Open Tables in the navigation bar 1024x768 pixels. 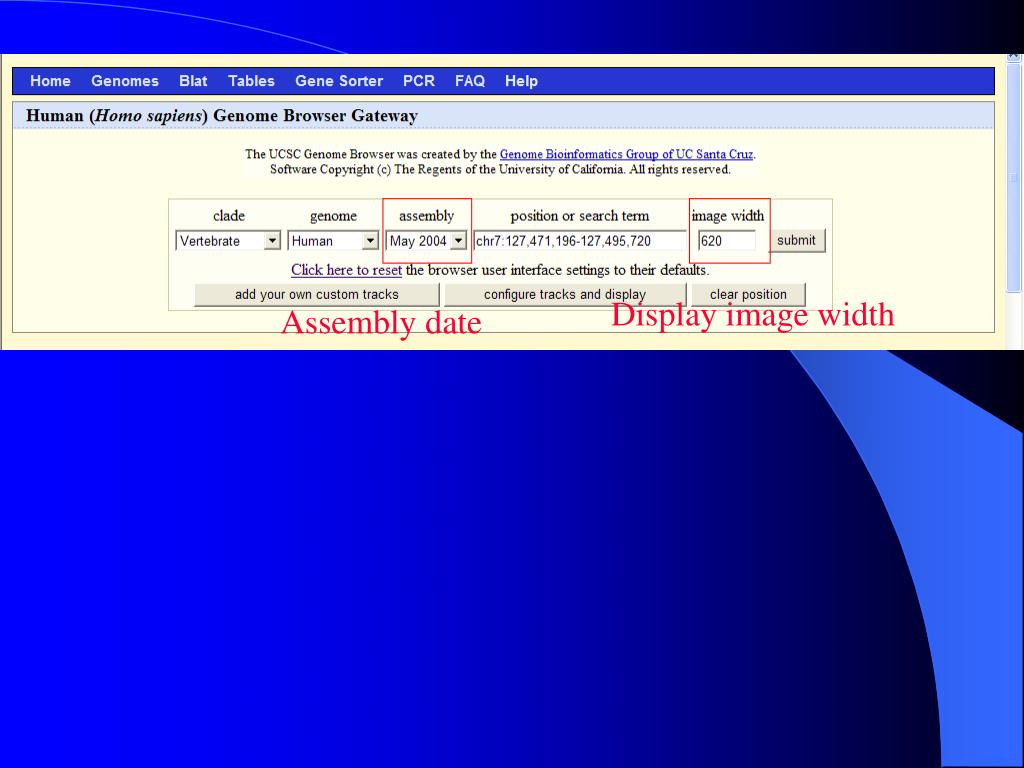[251, 81]
